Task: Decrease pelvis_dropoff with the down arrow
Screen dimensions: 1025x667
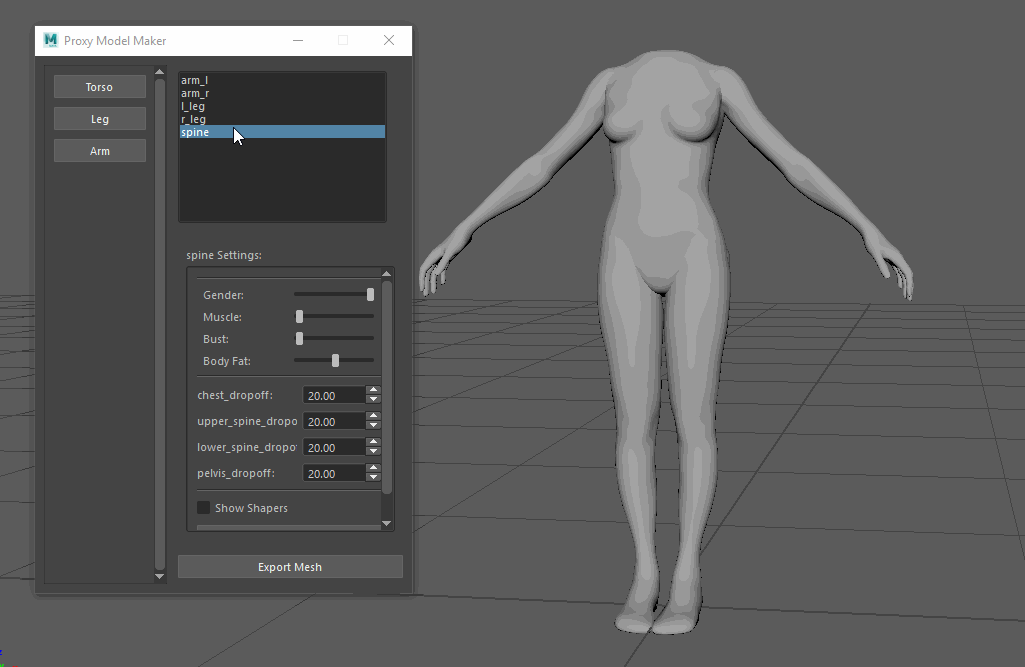Action: [373, 478]
